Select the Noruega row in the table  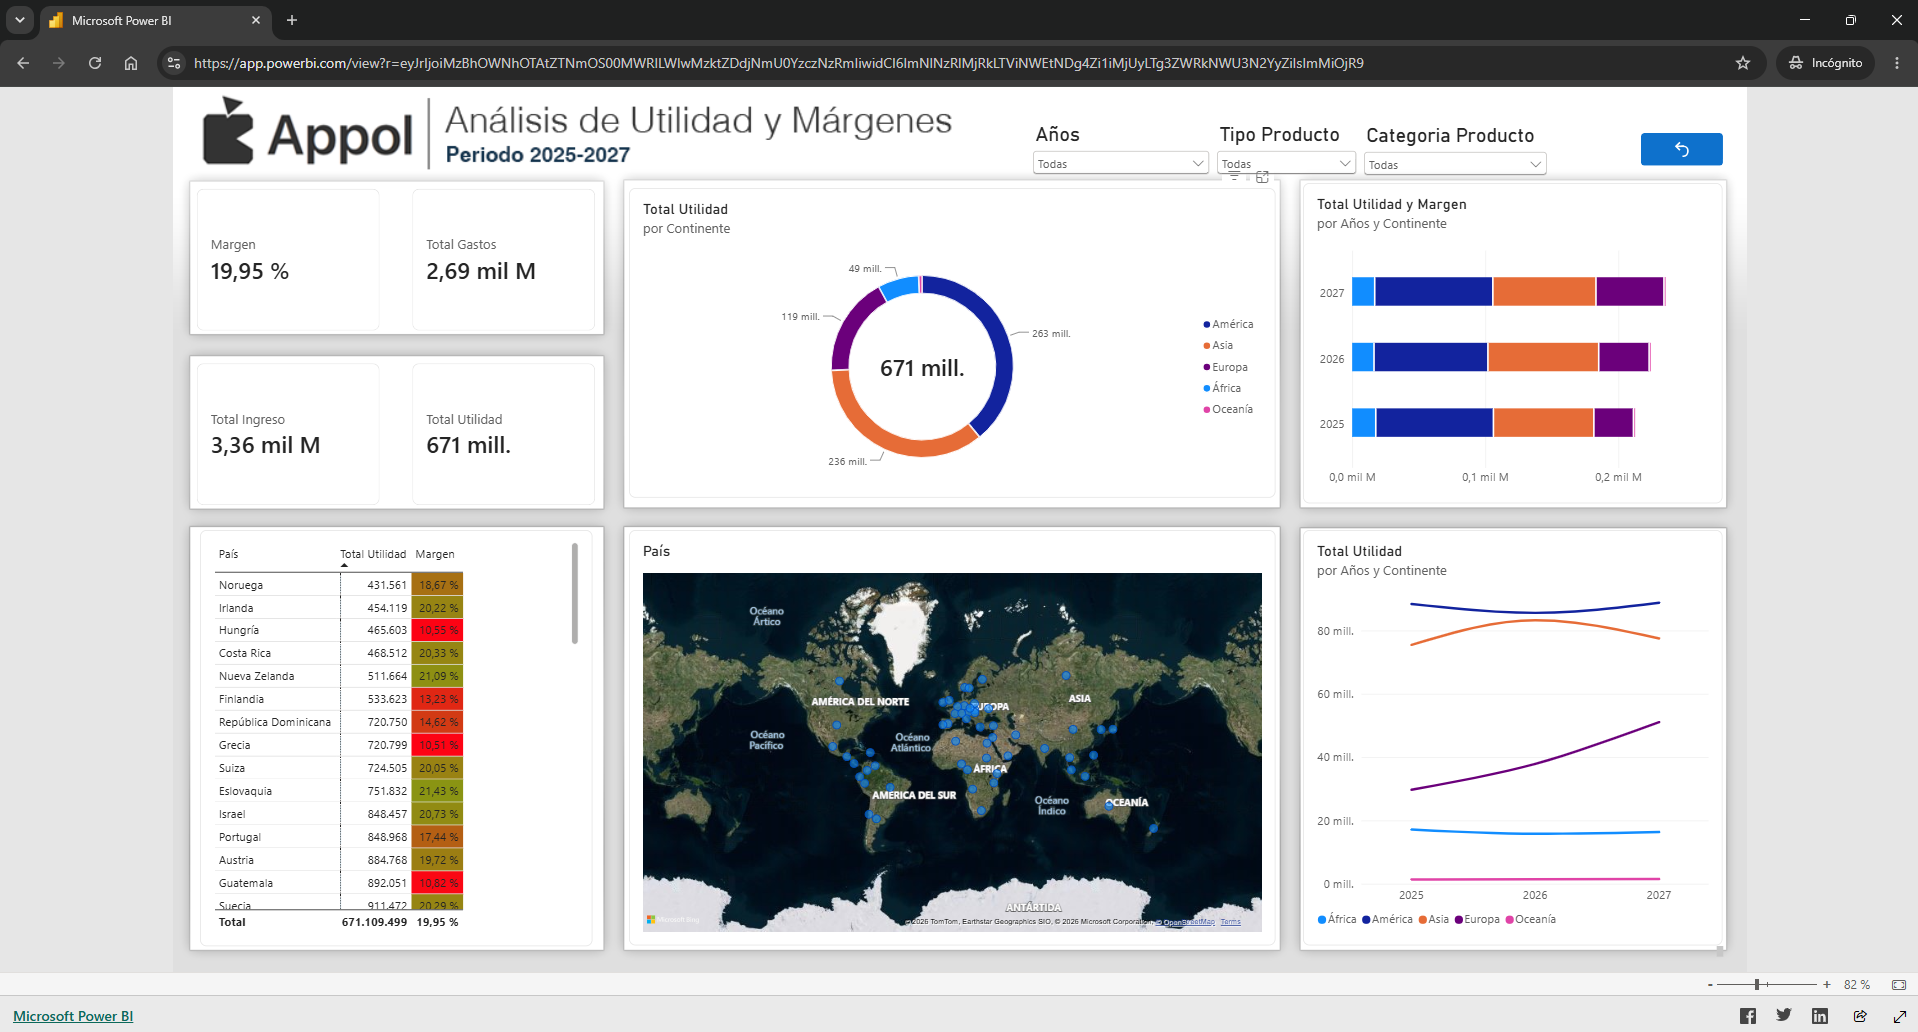[339, 585]
